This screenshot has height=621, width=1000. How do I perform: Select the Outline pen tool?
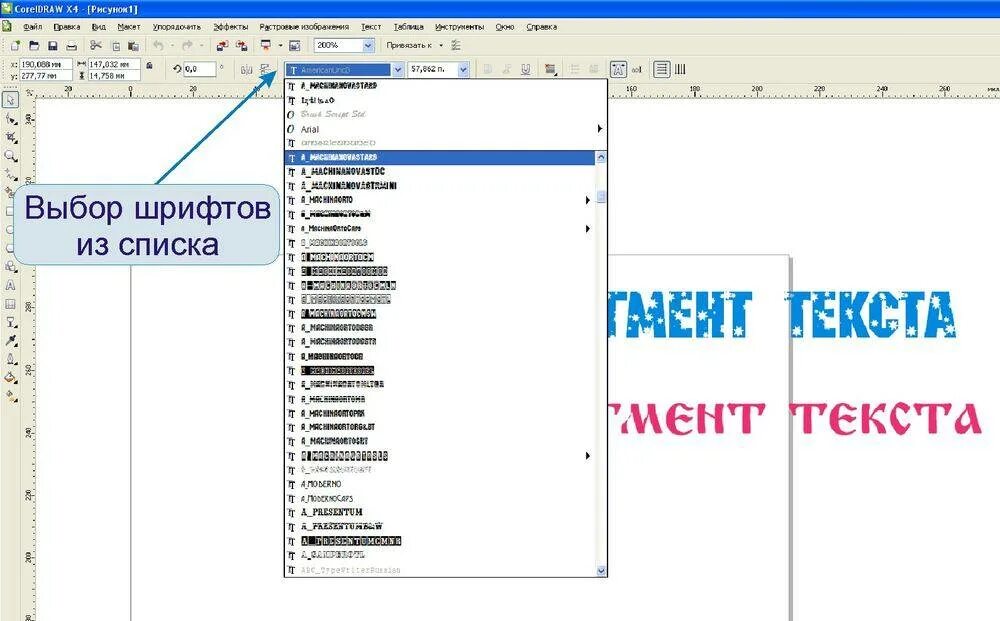pyautogui.click(x=11, y=359)
